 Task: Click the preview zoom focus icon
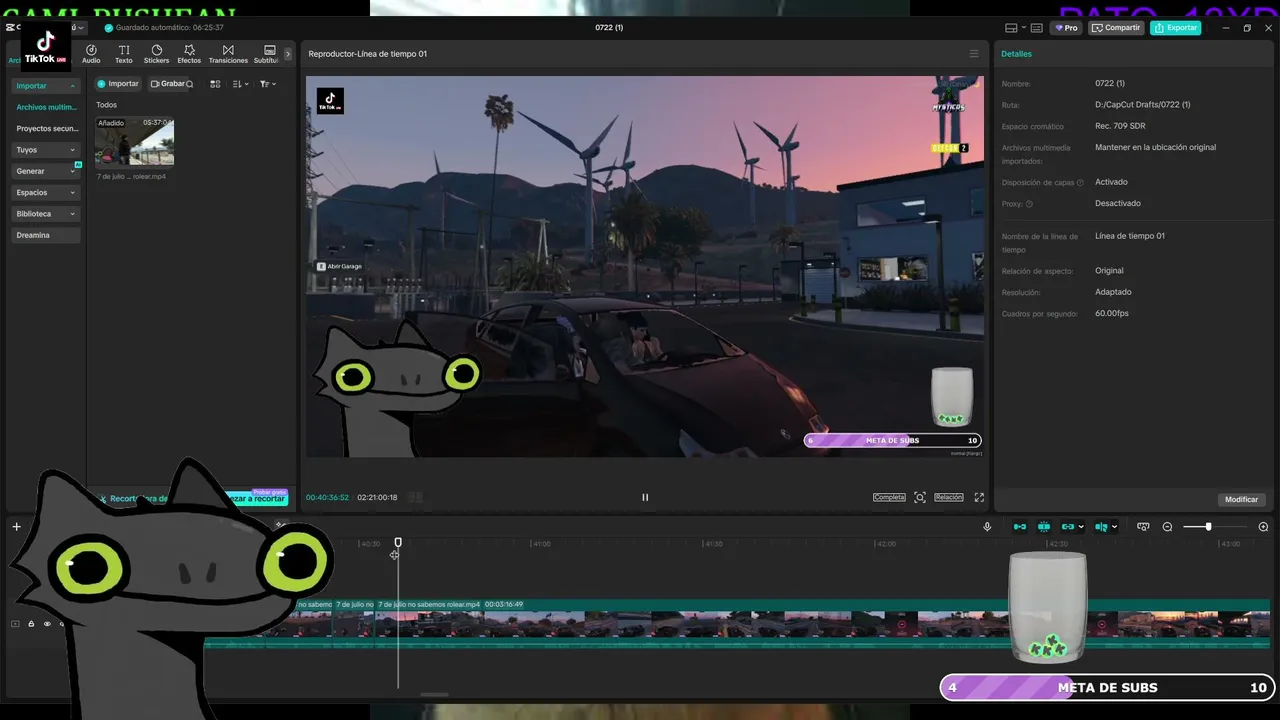coord(920,497)
